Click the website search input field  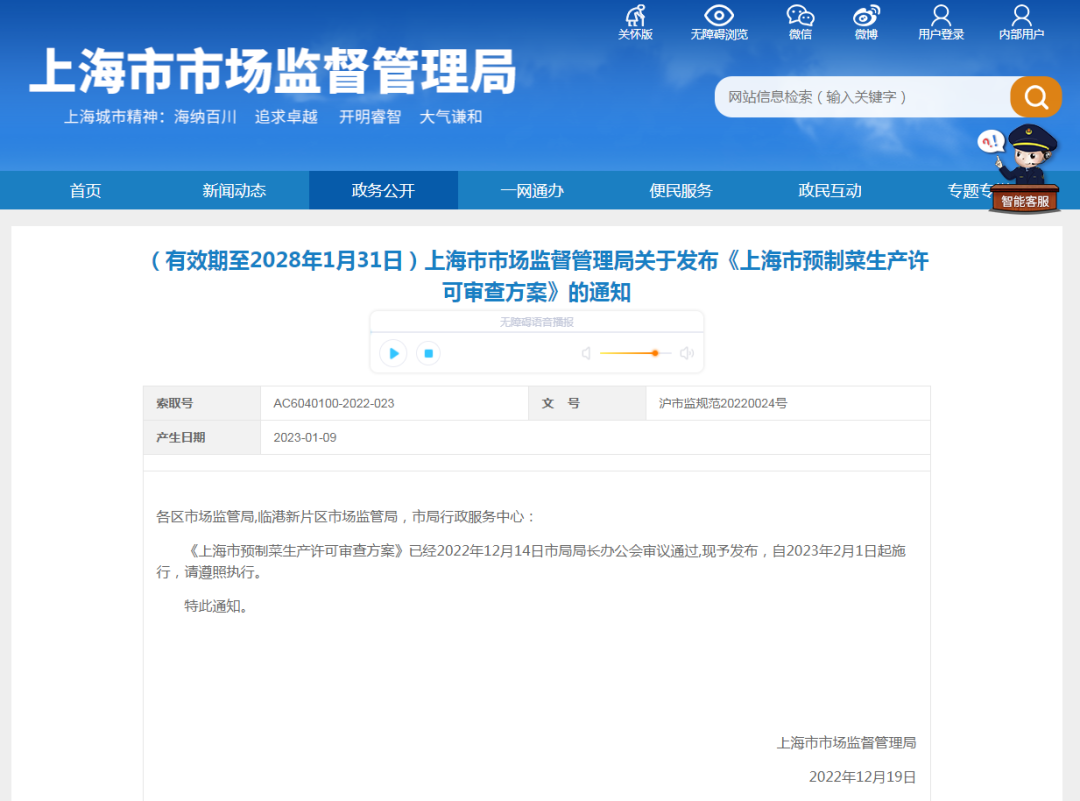(860, 97)
